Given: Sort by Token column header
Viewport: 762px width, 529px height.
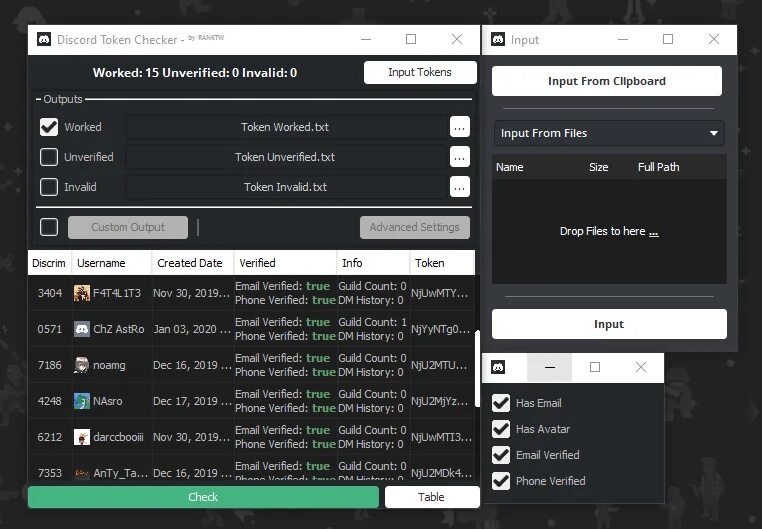Looking at the screenshot, I should click(x=442, y=263).
